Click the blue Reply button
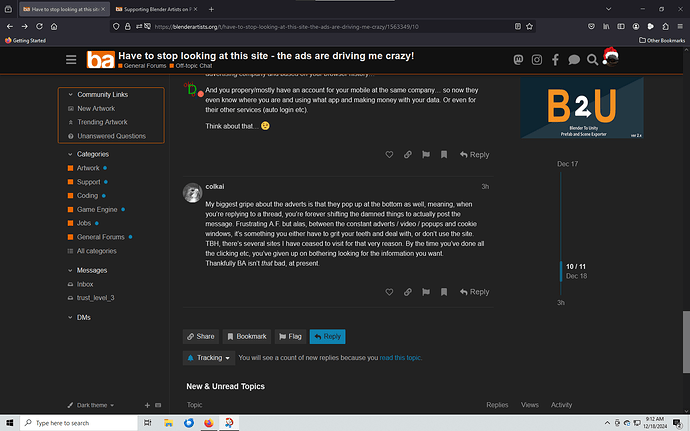Screen dimensions: 690x431 pos(327,336)
